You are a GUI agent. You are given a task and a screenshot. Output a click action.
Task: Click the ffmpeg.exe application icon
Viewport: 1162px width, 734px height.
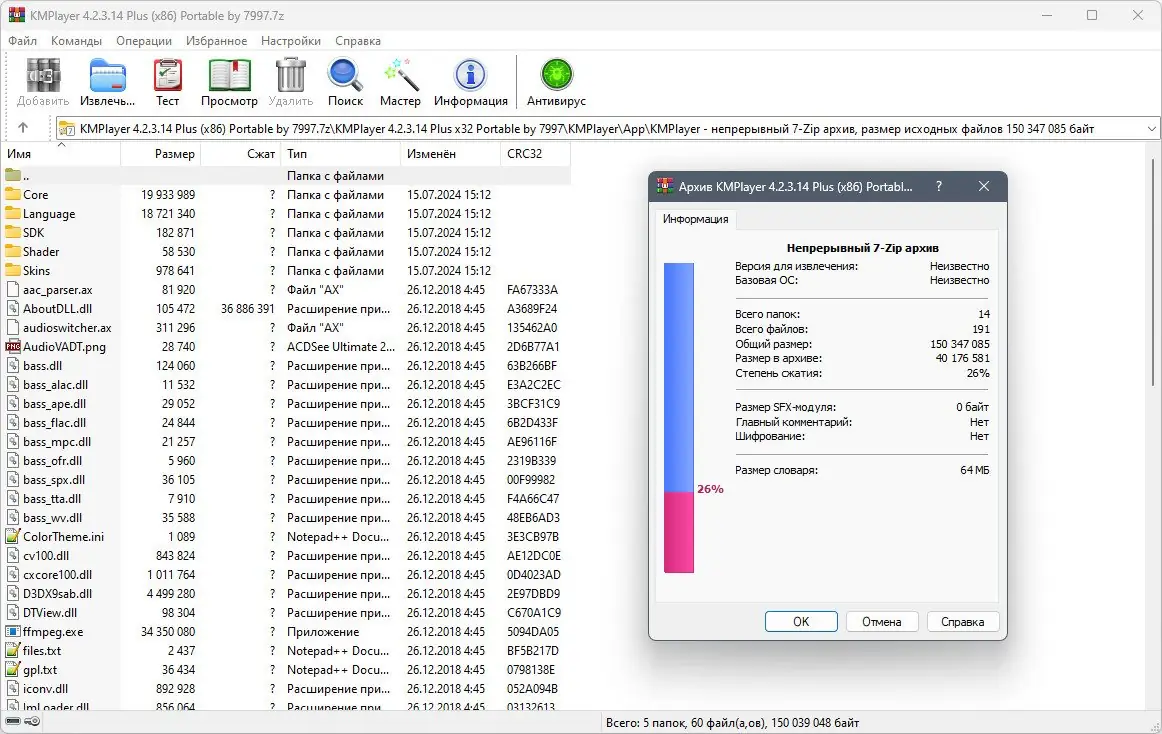pyautogui.click(x=13, y=632)
